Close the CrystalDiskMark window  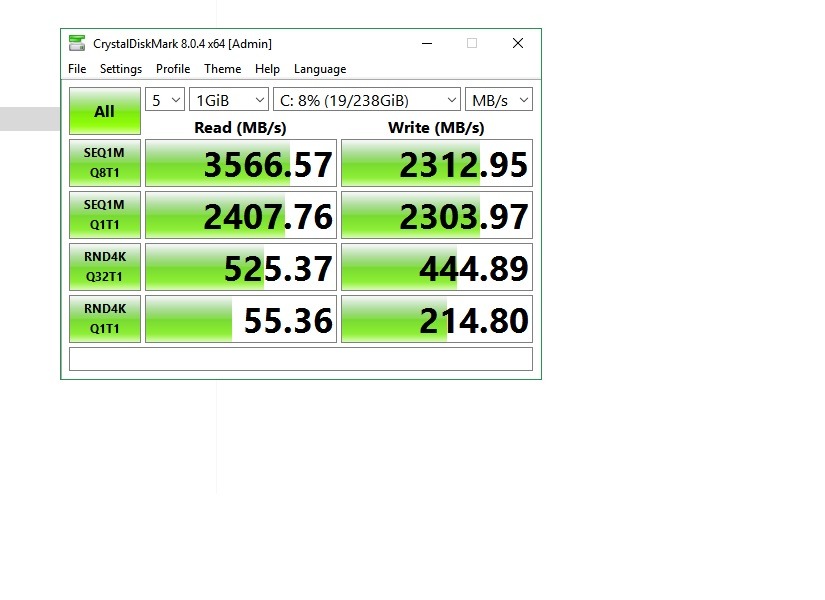(518, 43)
